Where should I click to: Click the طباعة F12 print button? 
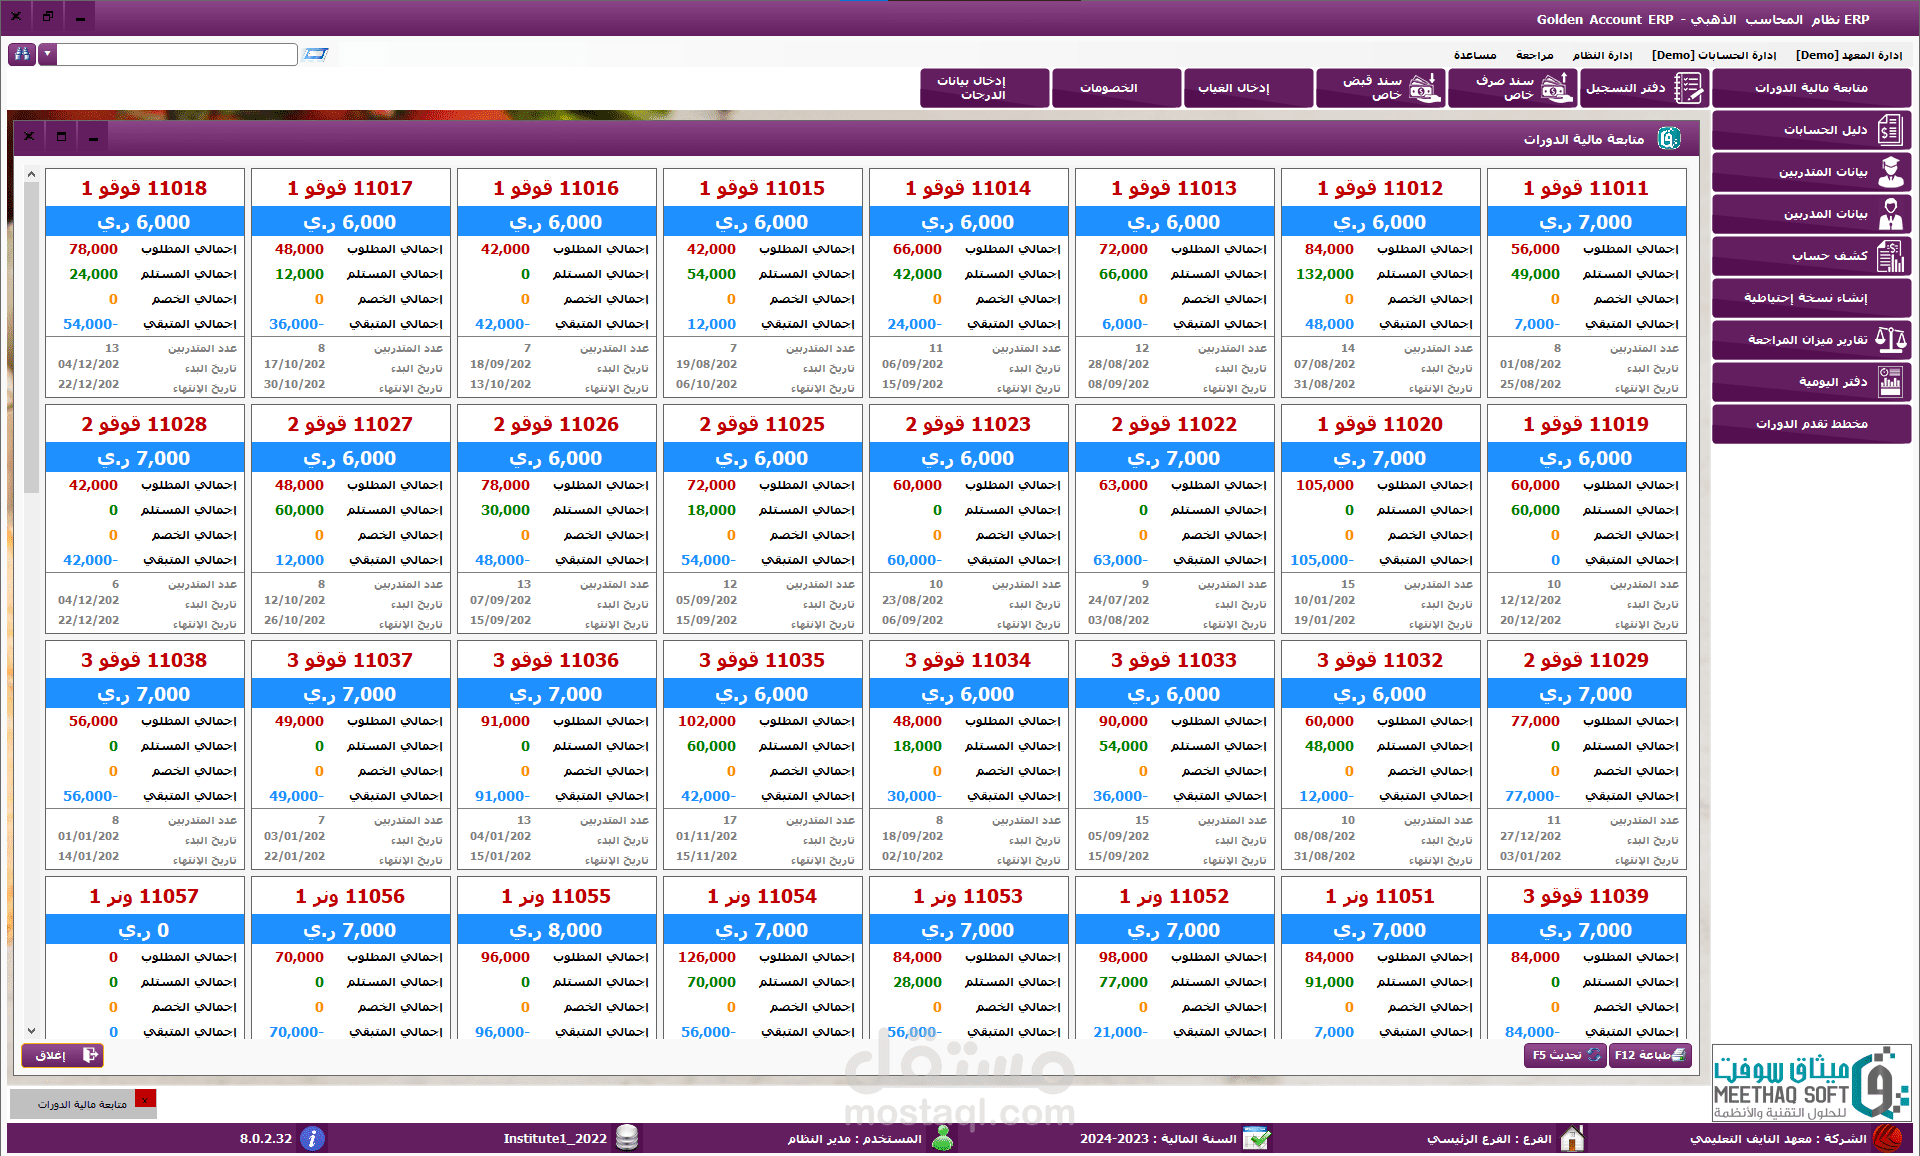(1650, 1055)
